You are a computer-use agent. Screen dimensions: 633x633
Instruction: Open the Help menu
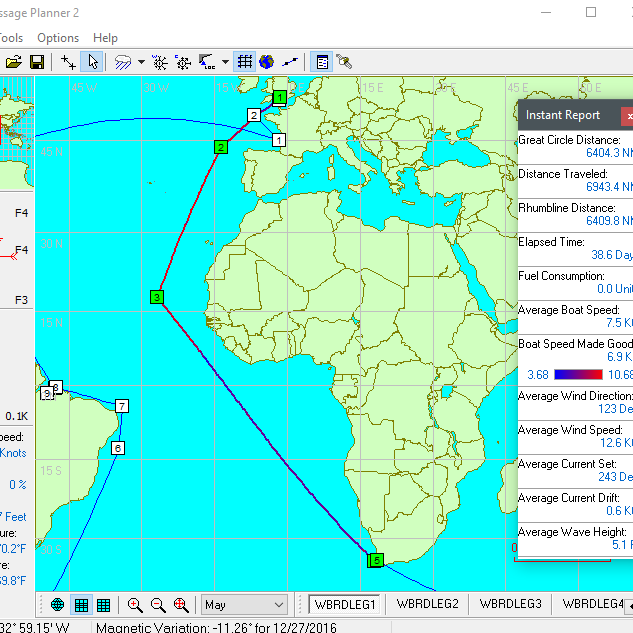(105, 38)
